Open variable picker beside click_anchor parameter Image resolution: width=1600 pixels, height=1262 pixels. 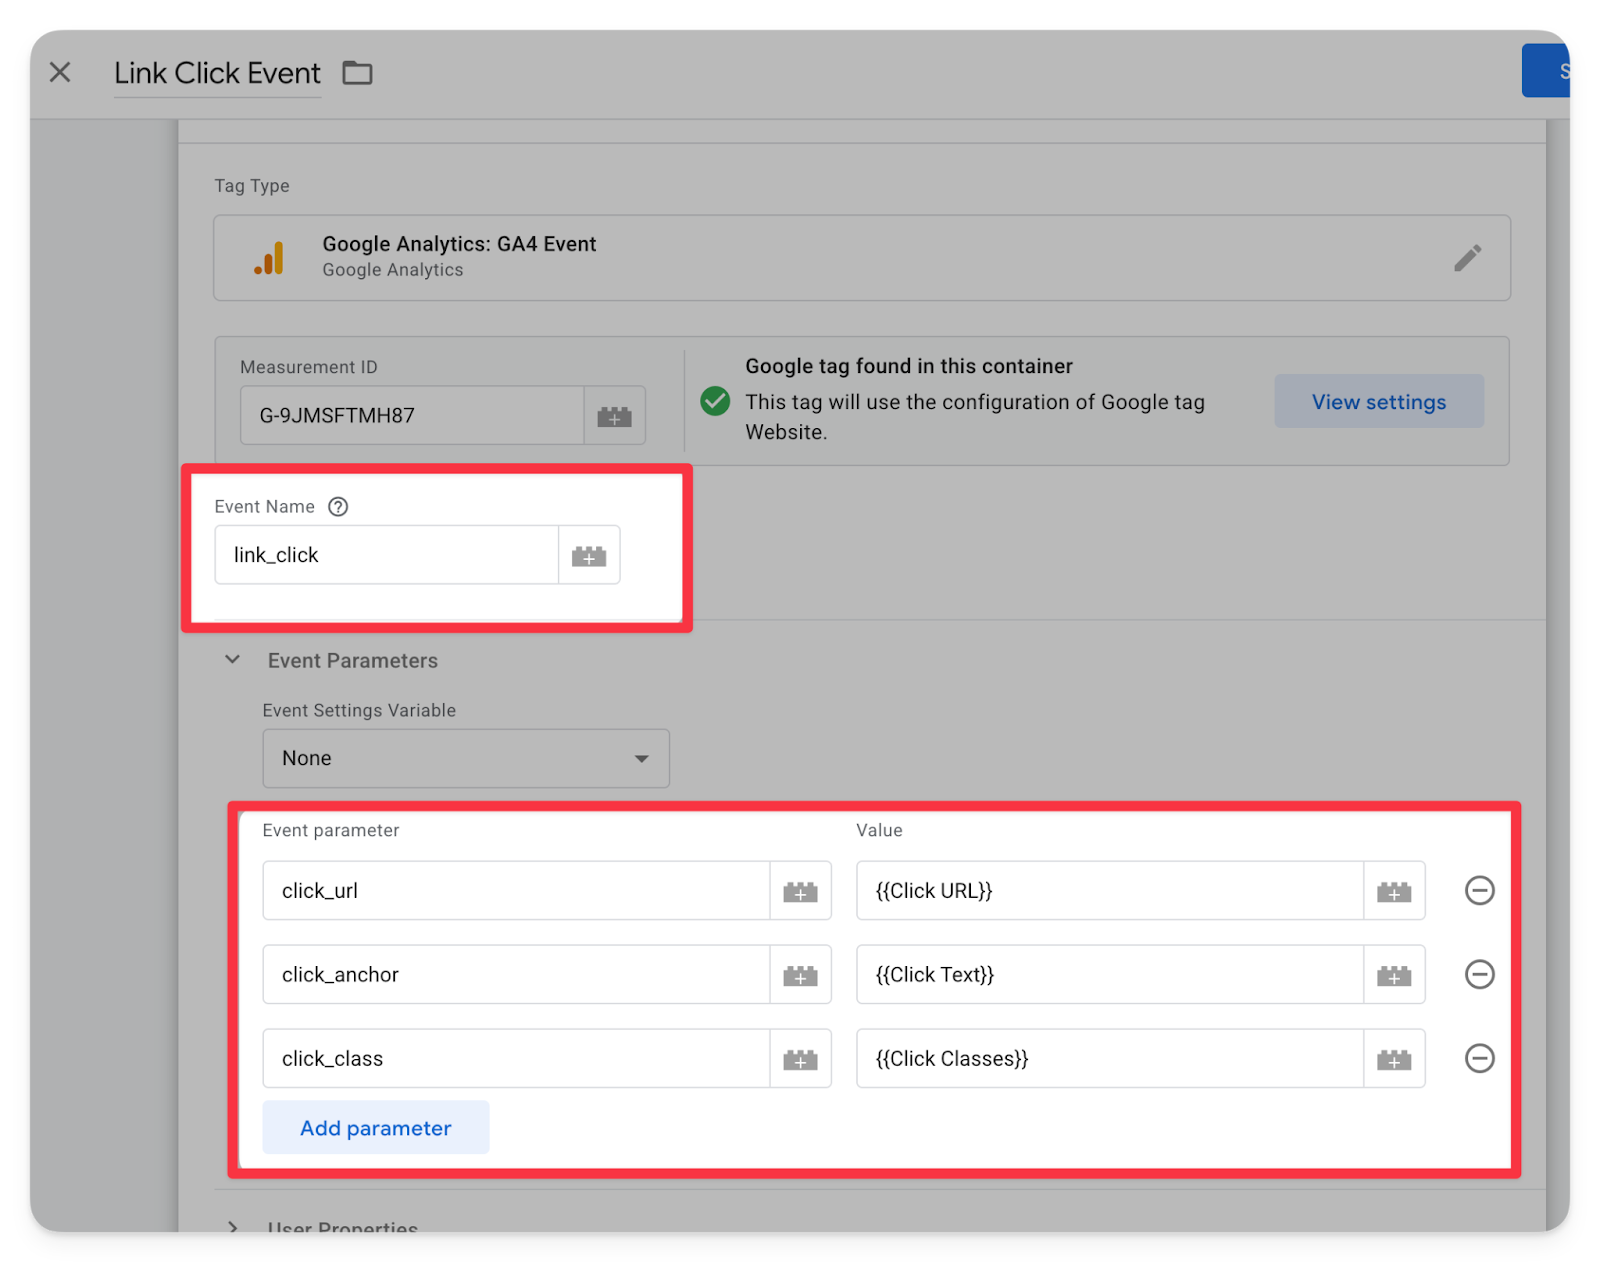[800, 975]
